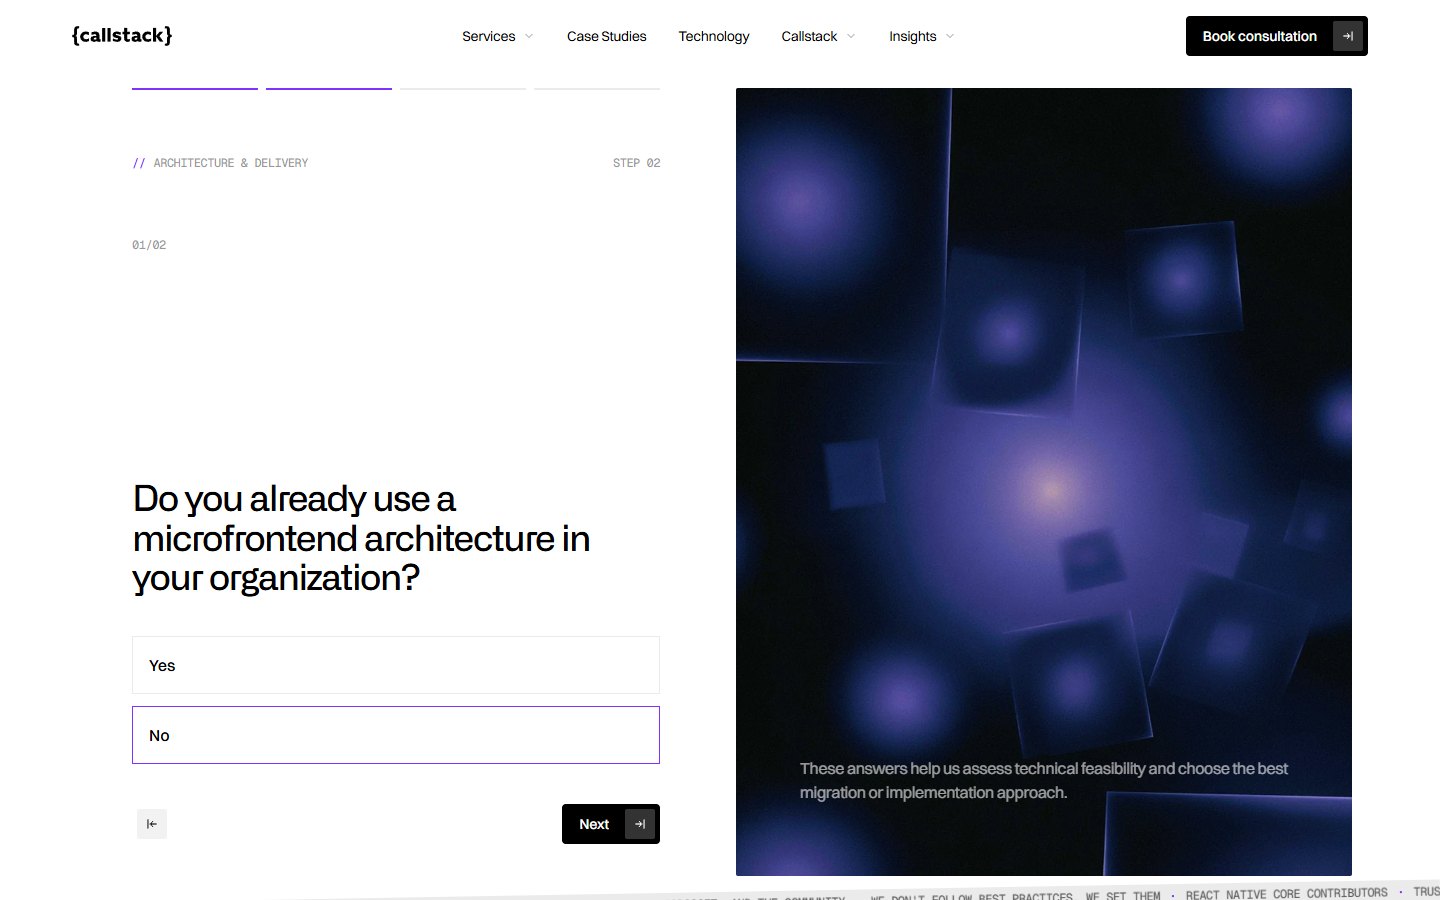Click the REACT NATIVE CORE CONTRIBUTORS ticker text
This screenshot has width=1440, height=900.
tap(1287, 893)
